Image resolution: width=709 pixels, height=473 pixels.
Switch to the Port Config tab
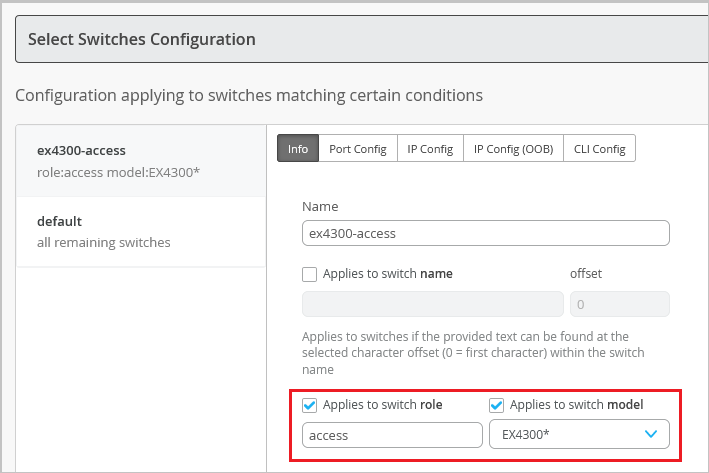coord(357,149)
